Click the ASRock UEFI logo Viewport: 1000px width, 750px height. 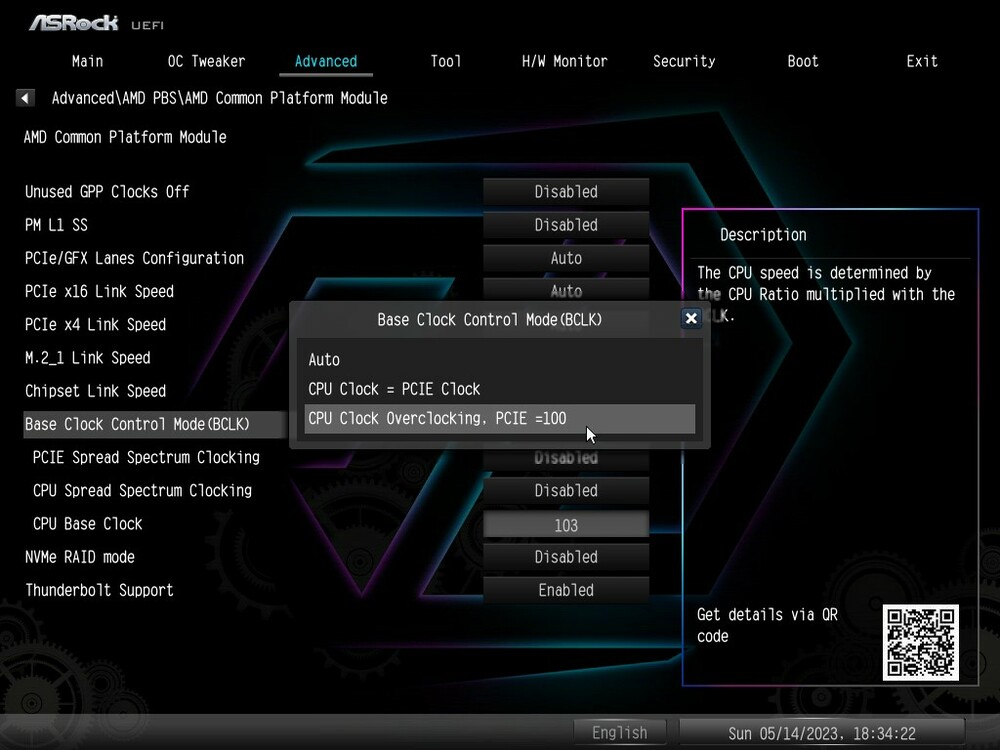[96, 24]
